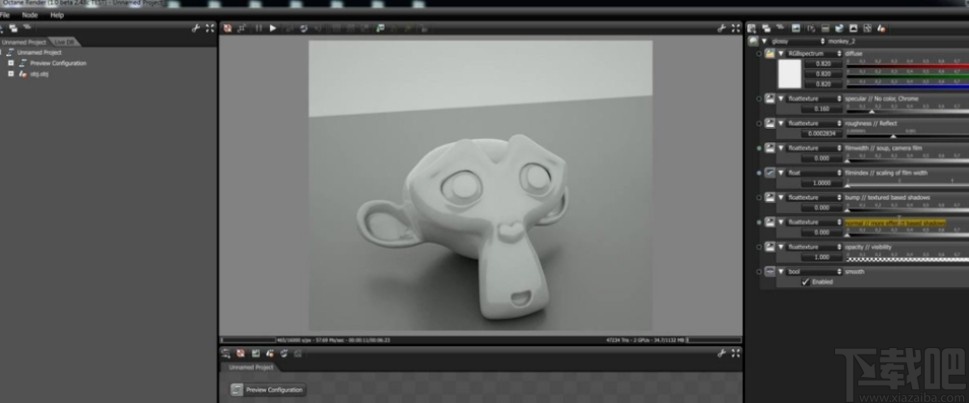Toggle the circle pin beside specular
This screenshot has height=403, width=969.
(x=759, y=99)
